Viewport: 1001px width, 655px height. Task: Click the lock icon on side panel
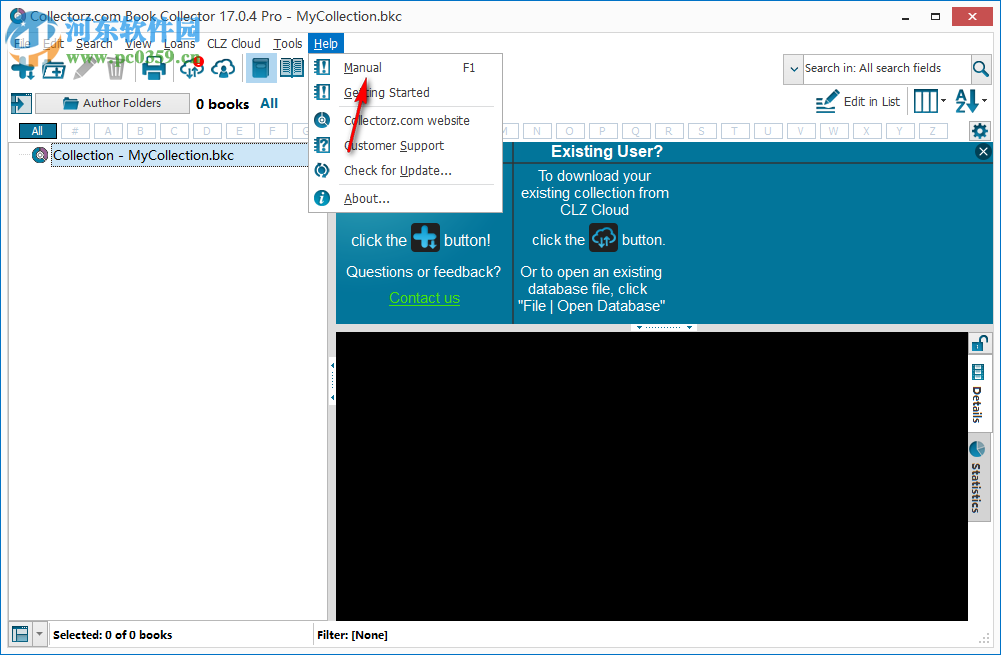979,343
